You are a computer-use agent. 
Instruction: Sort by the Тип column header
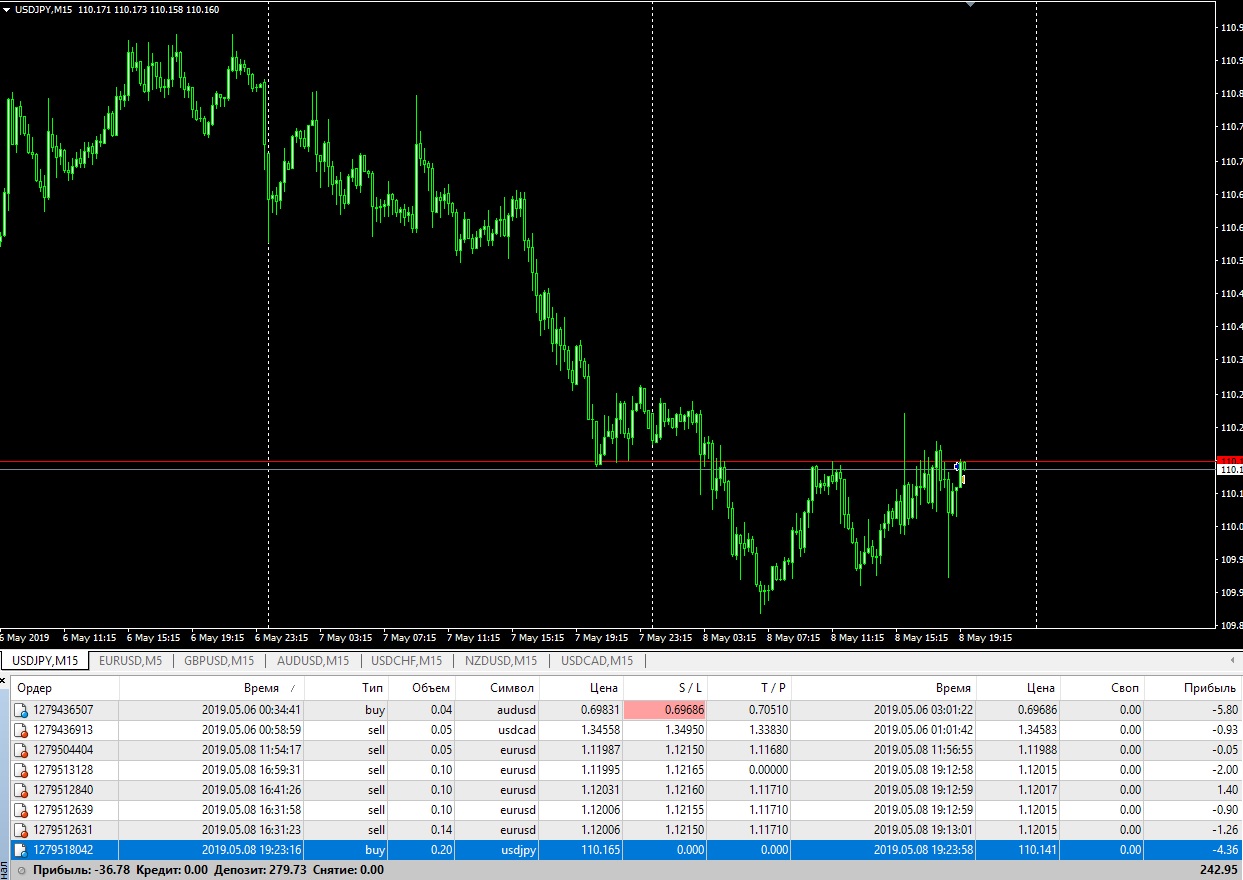[x=346, y=688]
